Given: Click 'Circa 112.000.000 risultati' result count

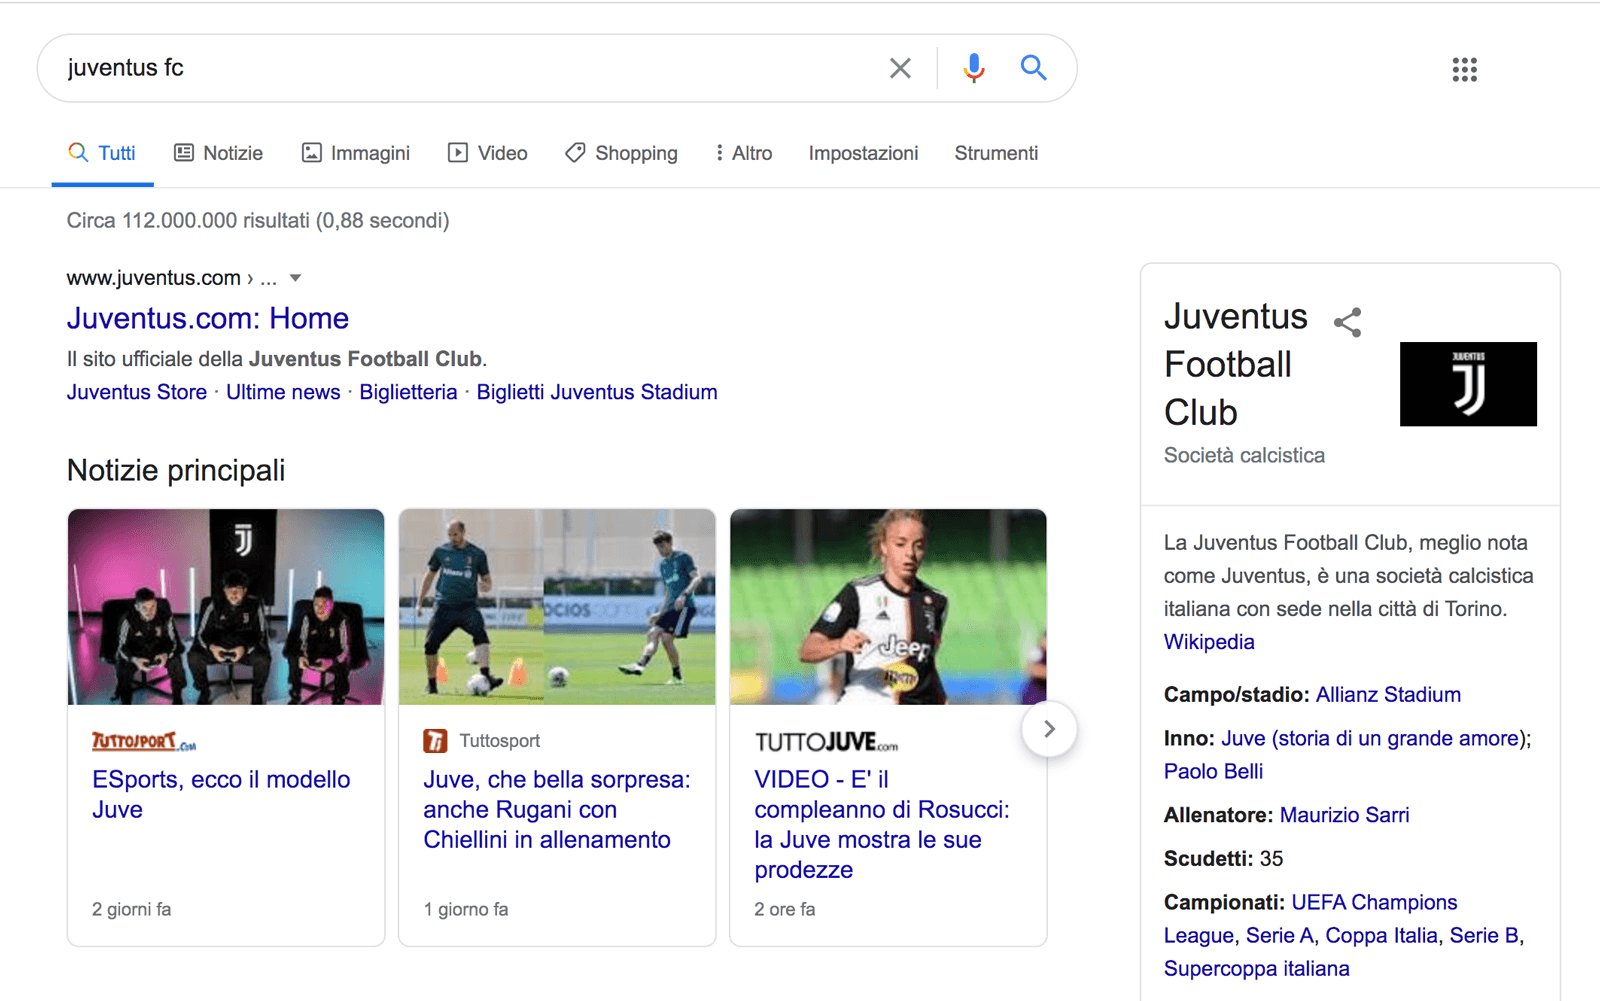Looking at the screenshot, I should tap(258, 220).
